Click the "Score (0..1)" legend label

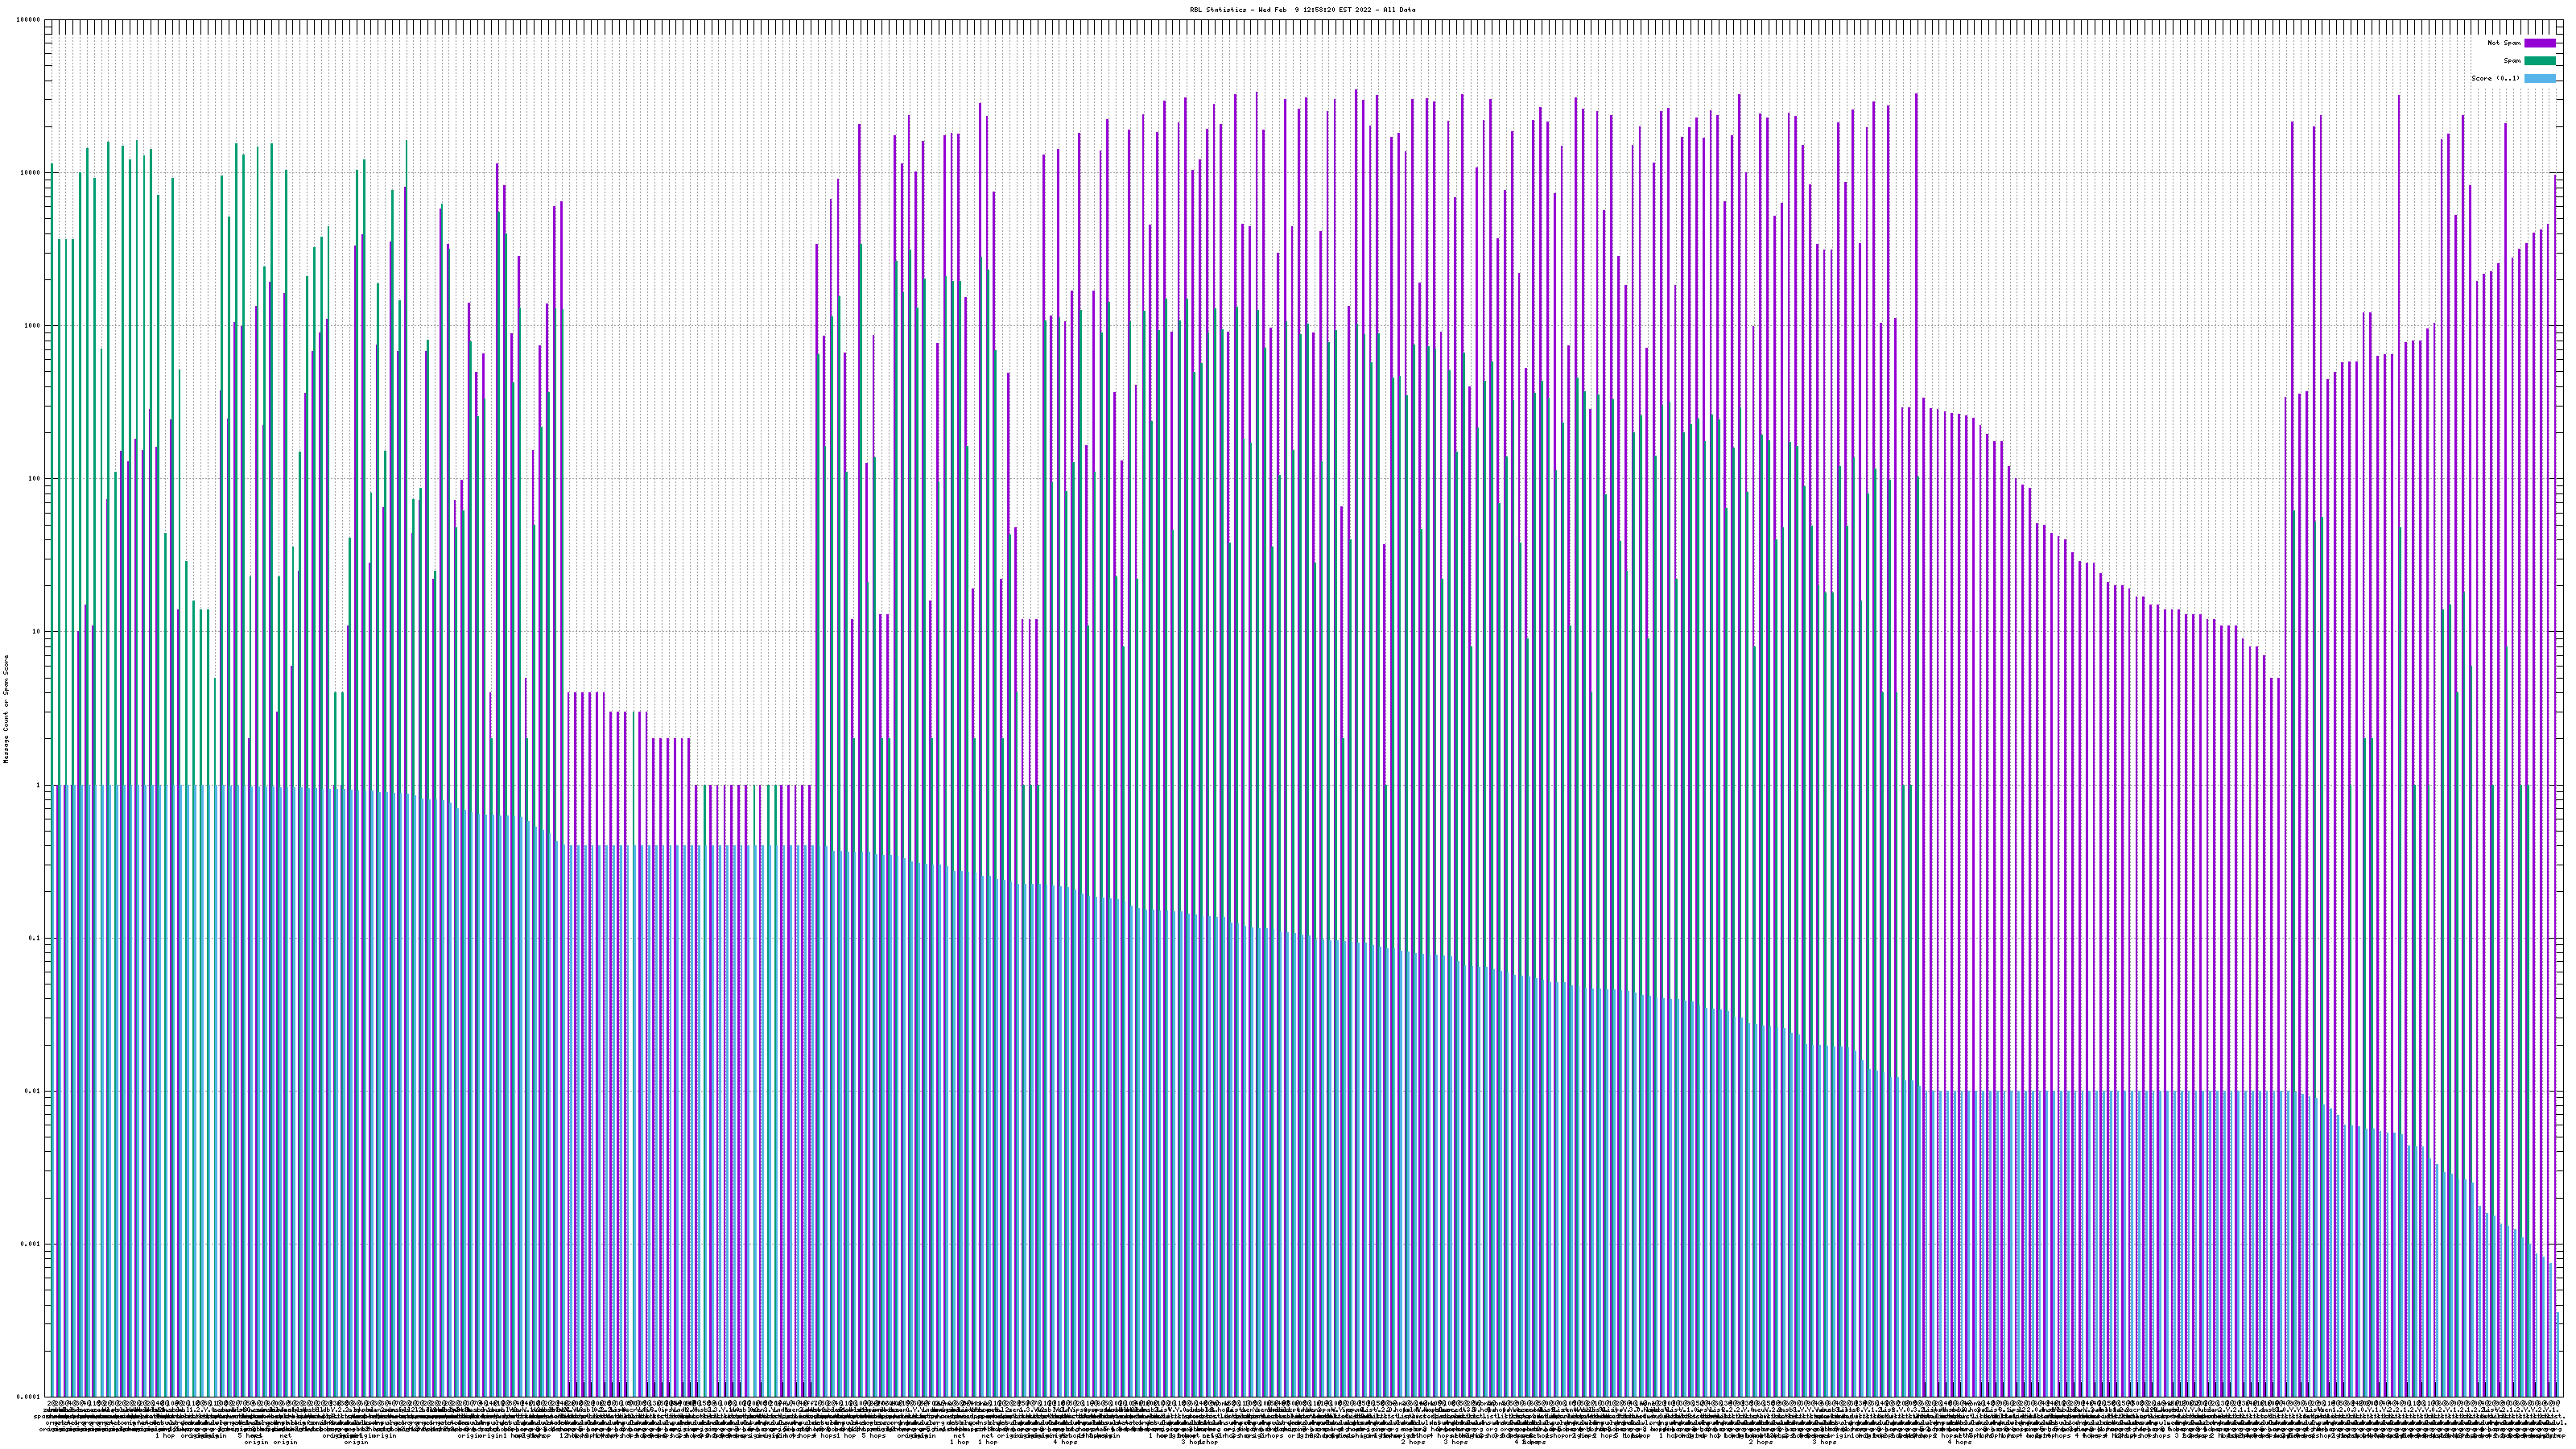[x=2495, y=78]
